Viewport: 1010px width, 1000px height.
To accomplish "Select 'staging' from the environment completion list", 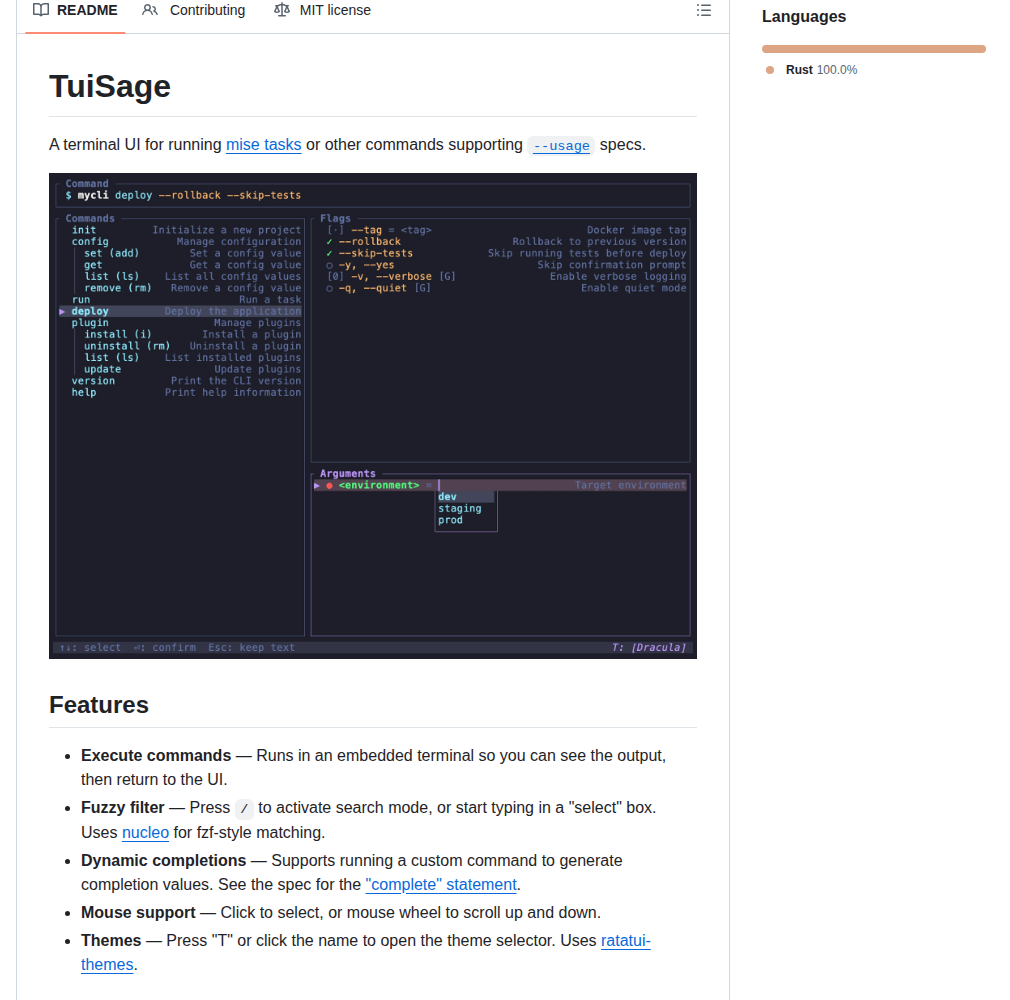I will (459, 508).
